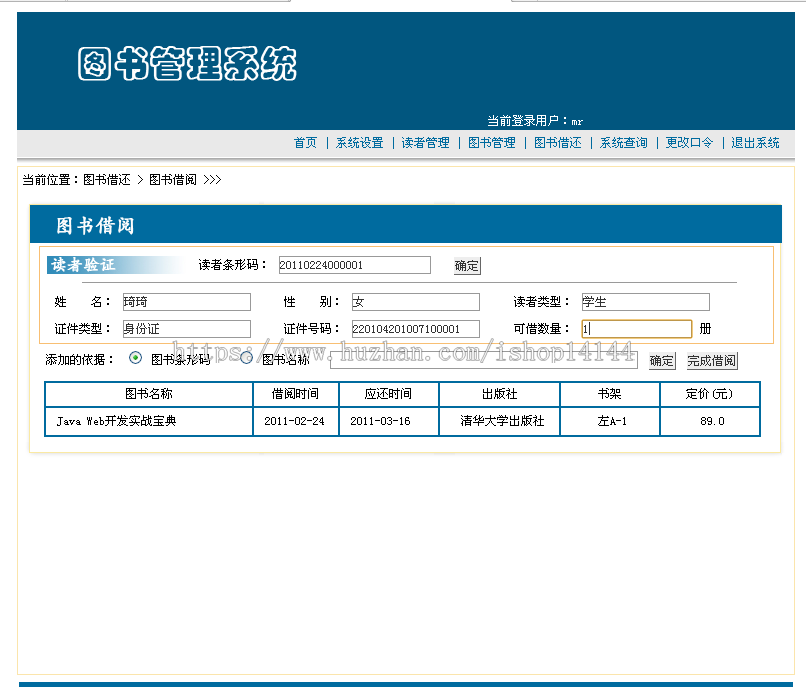The width and height of the screenshot is (806, 699).
Task: Click the 读者条形码 input field
Action: click(x=355, y=265)
